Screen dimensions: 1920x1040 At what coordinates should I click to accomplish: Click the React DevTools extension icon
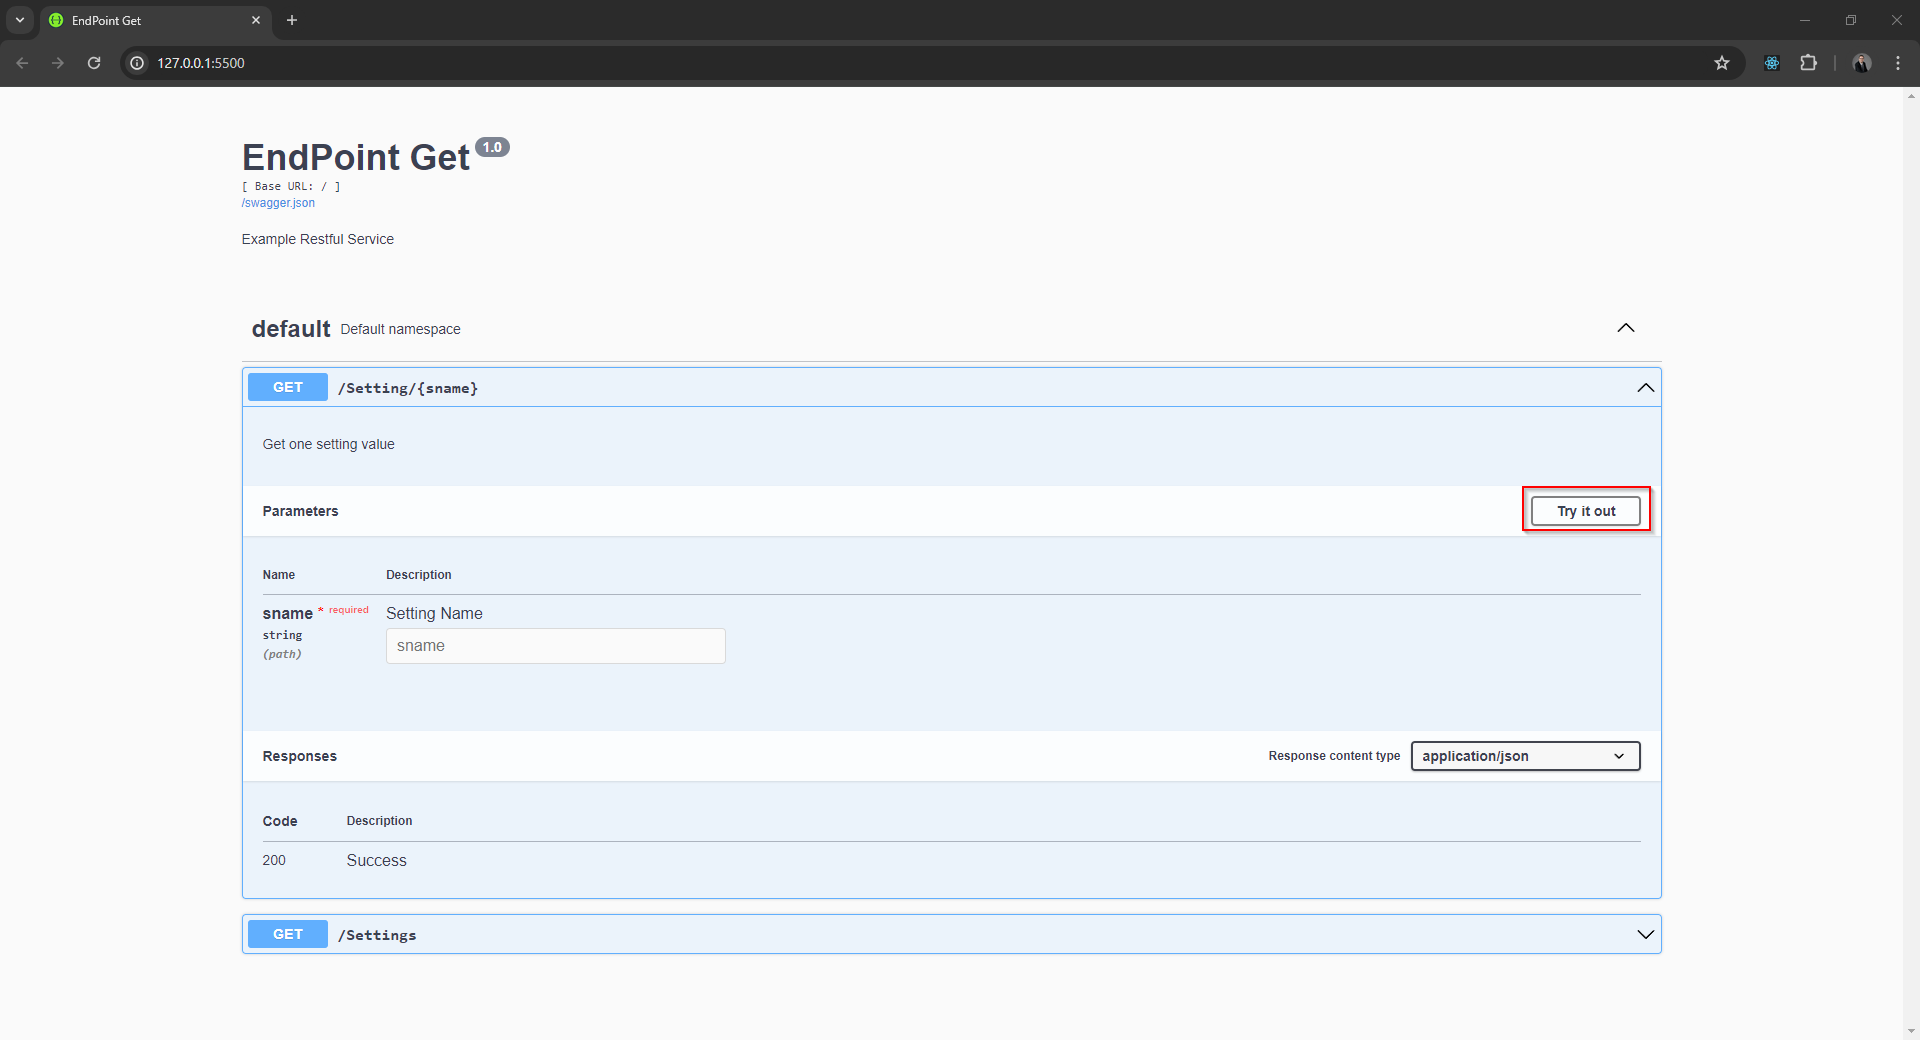[1771, 63]
